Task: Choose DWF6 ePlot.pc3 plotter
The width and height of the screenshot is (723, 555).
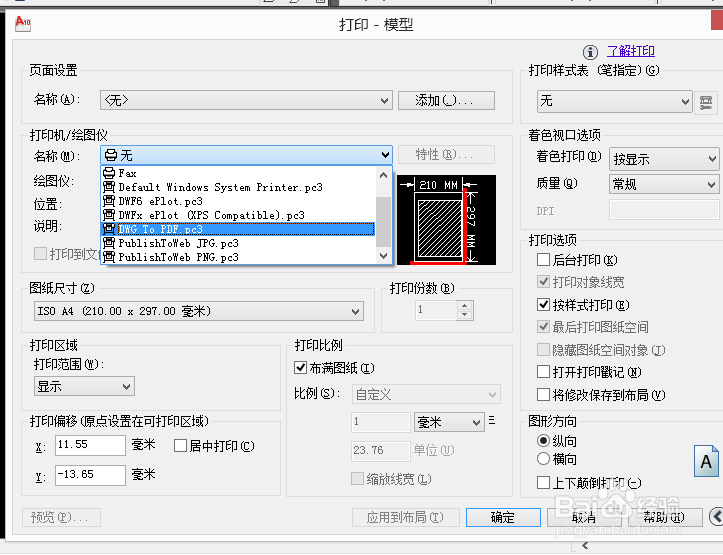Action: pyautogui.click(x=239, y=201)
